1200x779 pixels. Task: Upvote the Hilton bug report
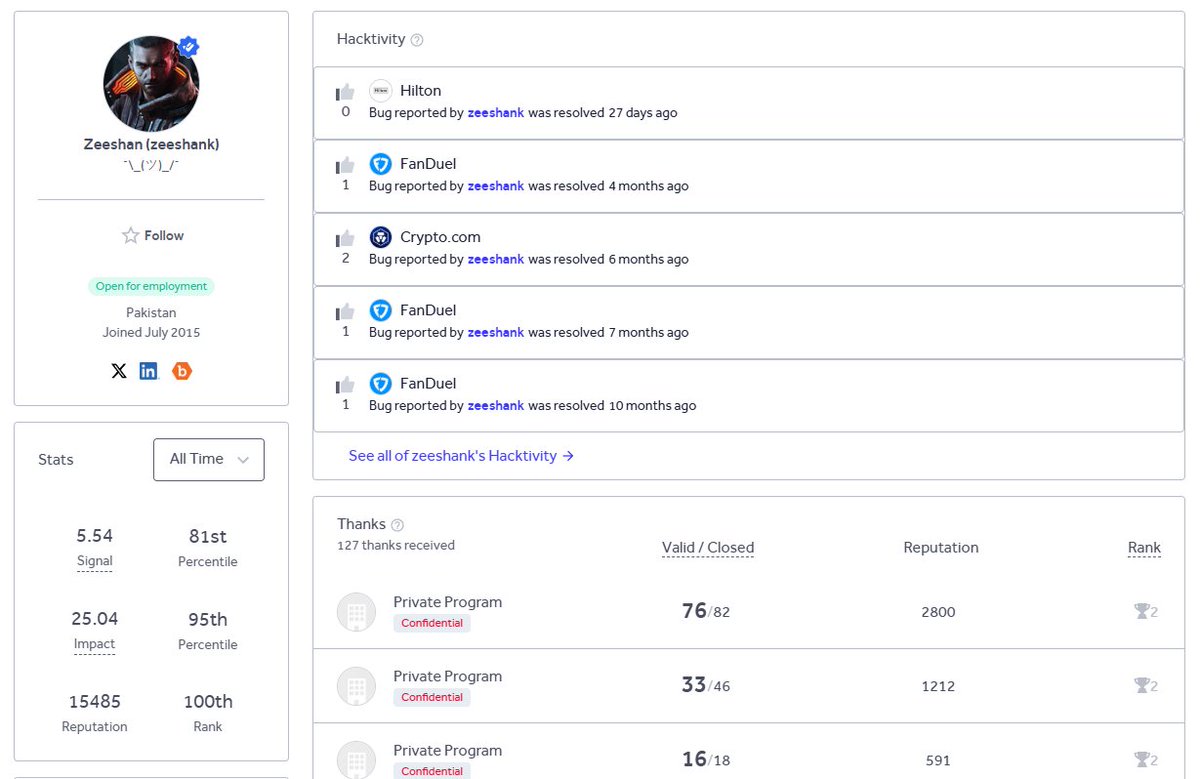pyautogui.click(x=346, y=93)
